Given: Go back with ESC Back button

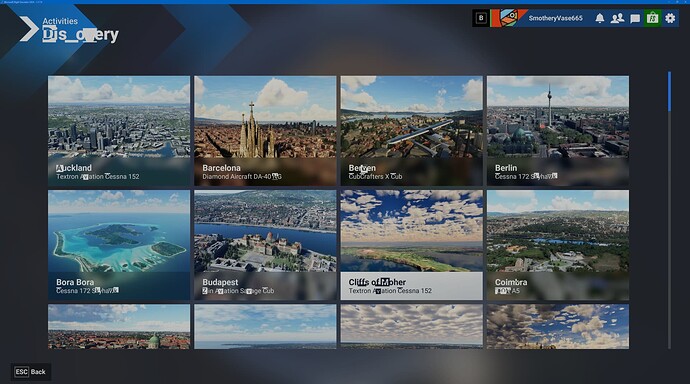Looking at the screenshot, I should [31, 372].
